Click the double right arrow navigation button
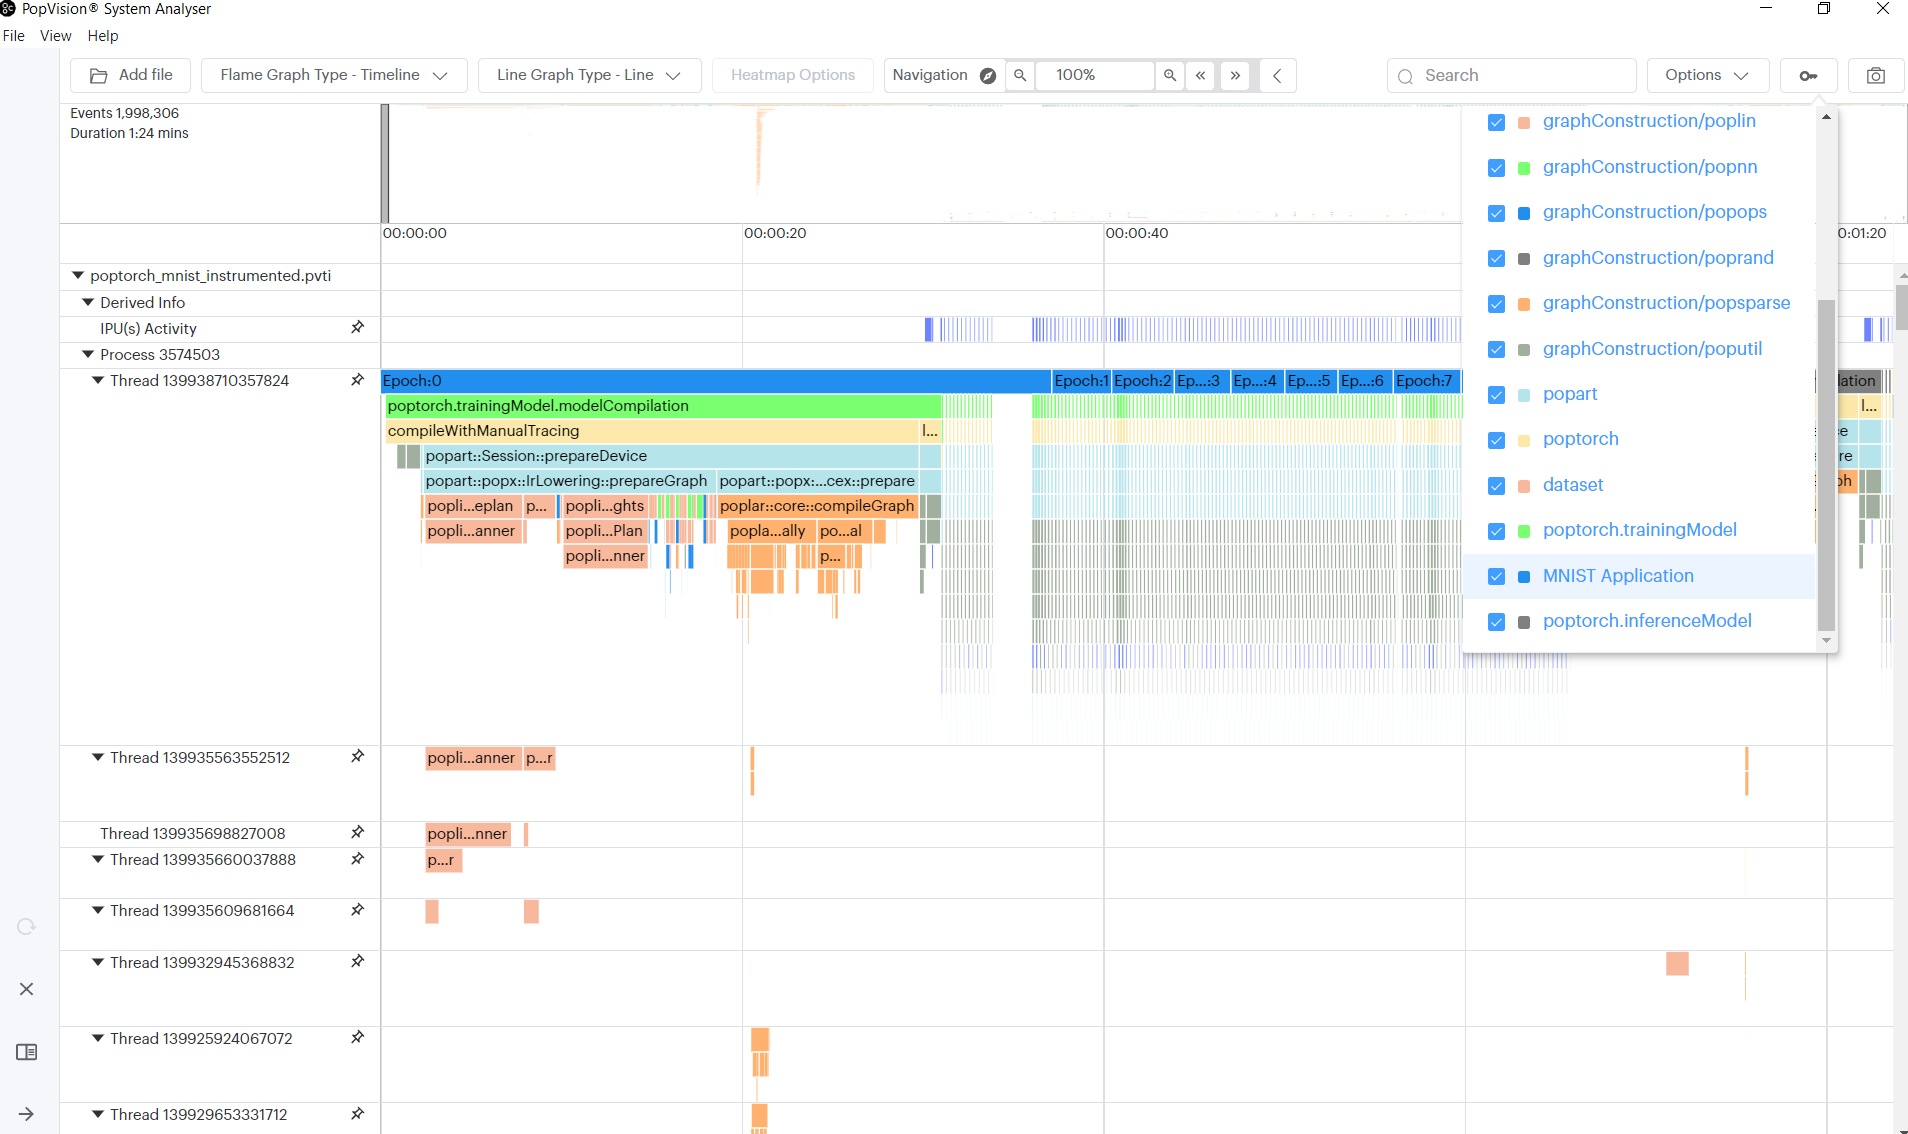Viewport: 1908px width, 1134px height. coord(1235,76)
